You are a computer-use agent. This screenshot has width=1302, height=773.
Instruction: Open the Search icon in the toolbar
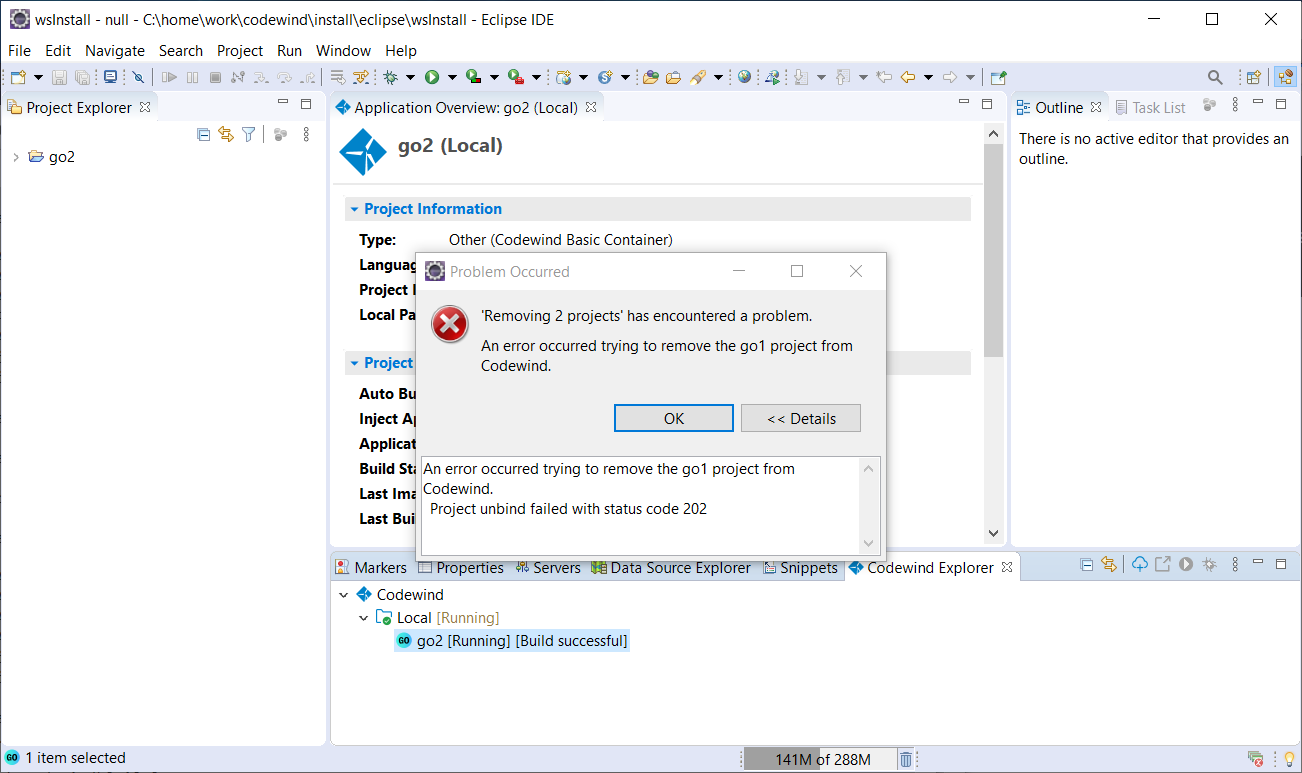(1213, 76)
